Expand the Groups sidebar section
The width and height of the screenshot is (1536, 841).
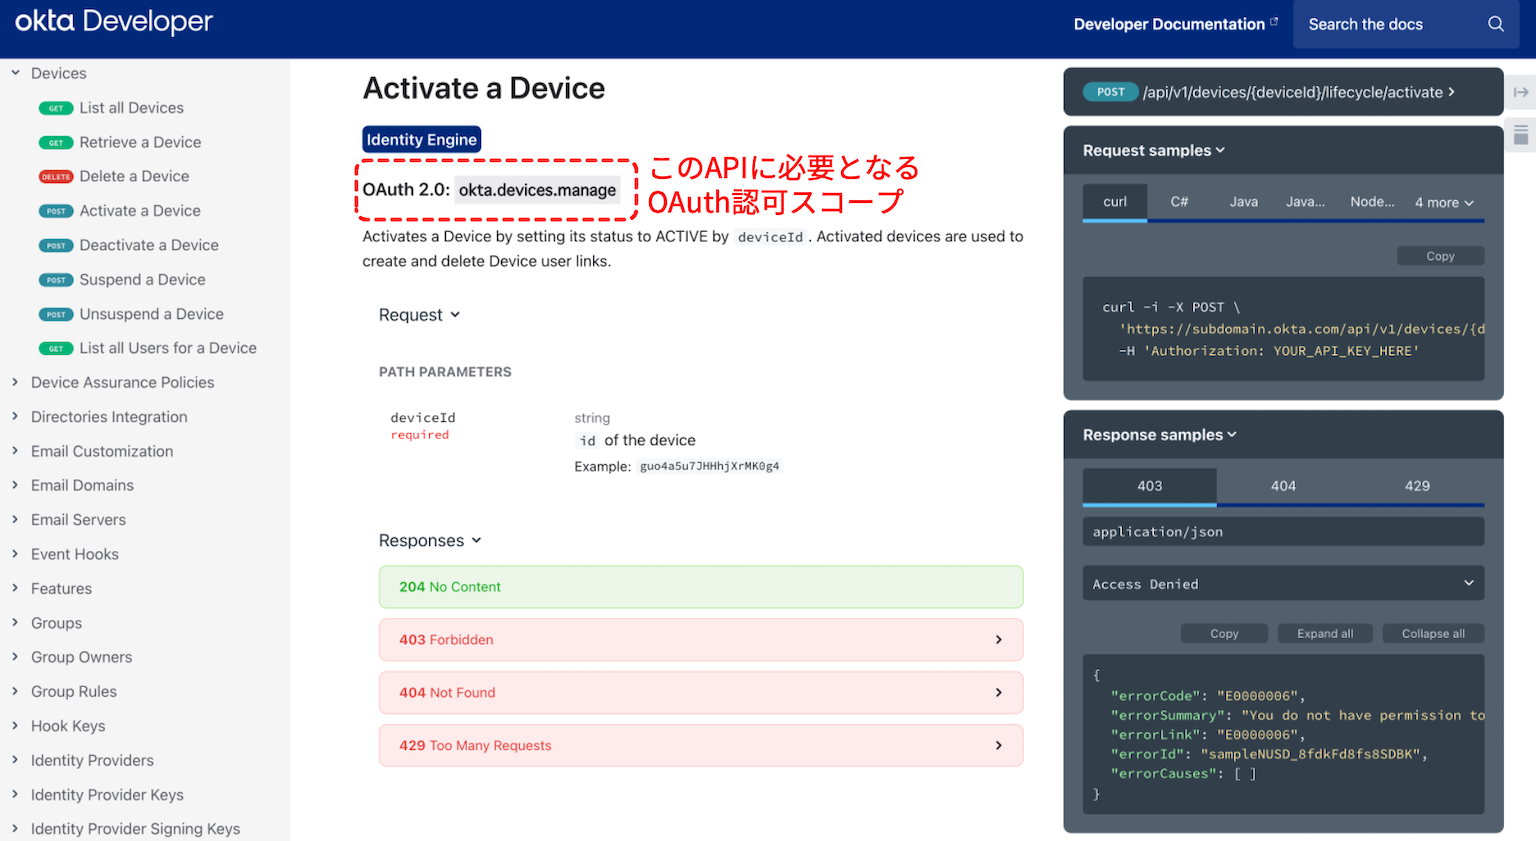[15, 622]
